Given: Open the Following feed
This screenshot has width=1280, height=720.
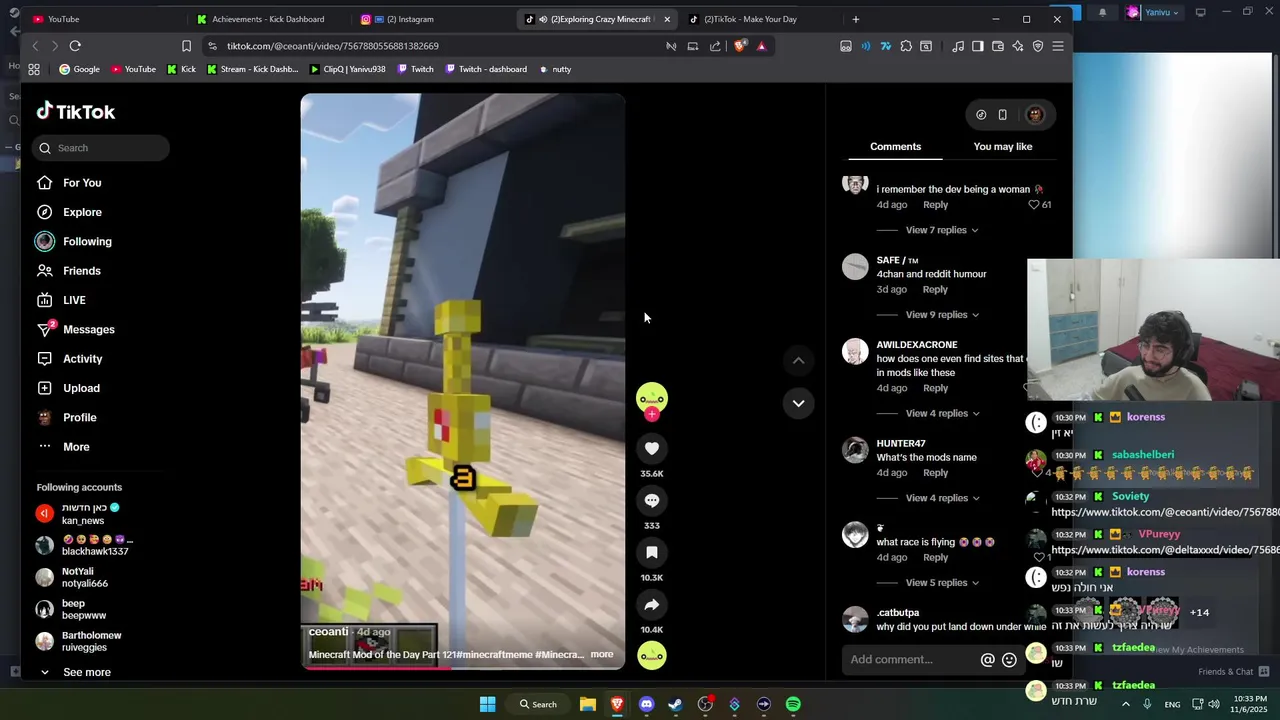Looking at the screenshot, I should point(87,242).
